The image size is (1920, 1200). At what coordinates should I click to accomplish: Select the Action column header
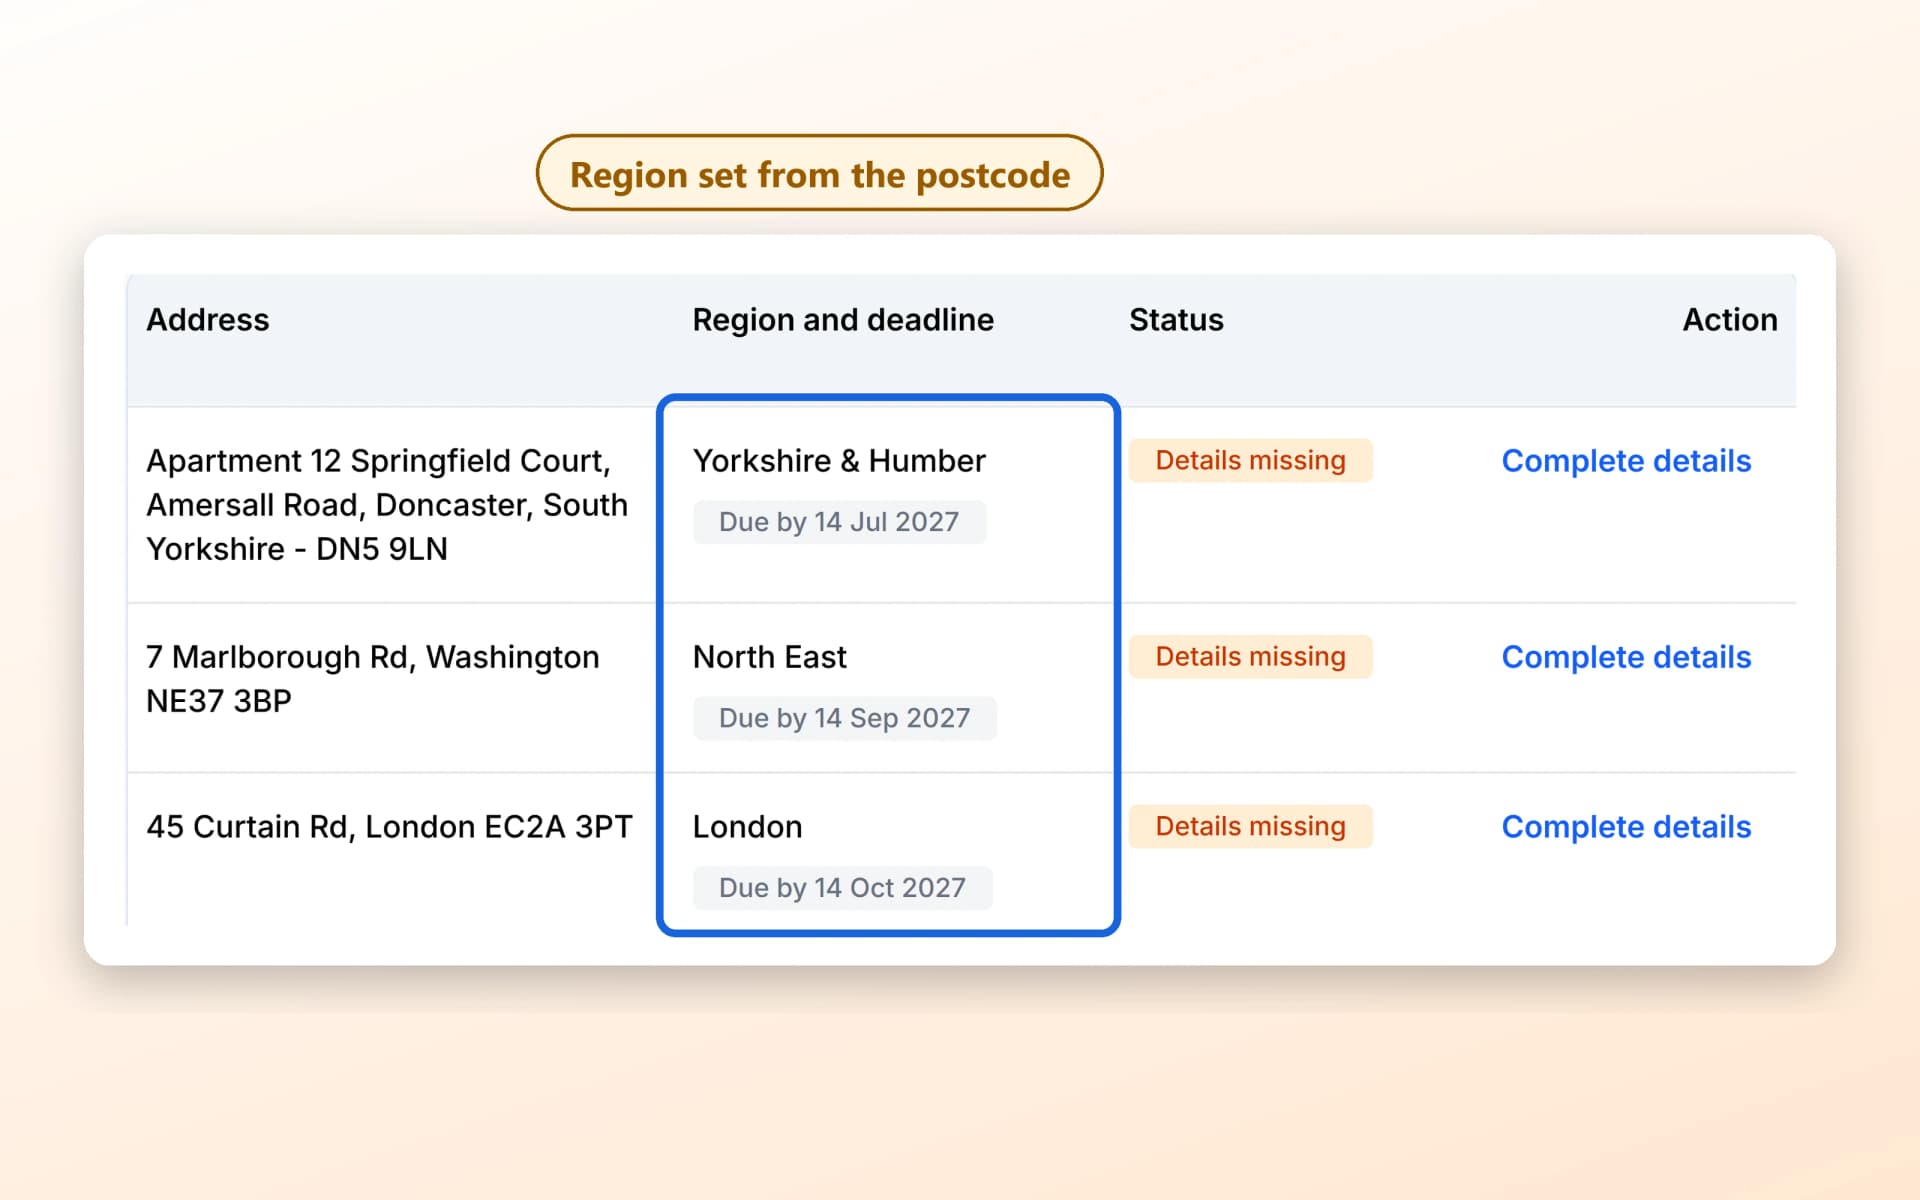coord(1730,320)
